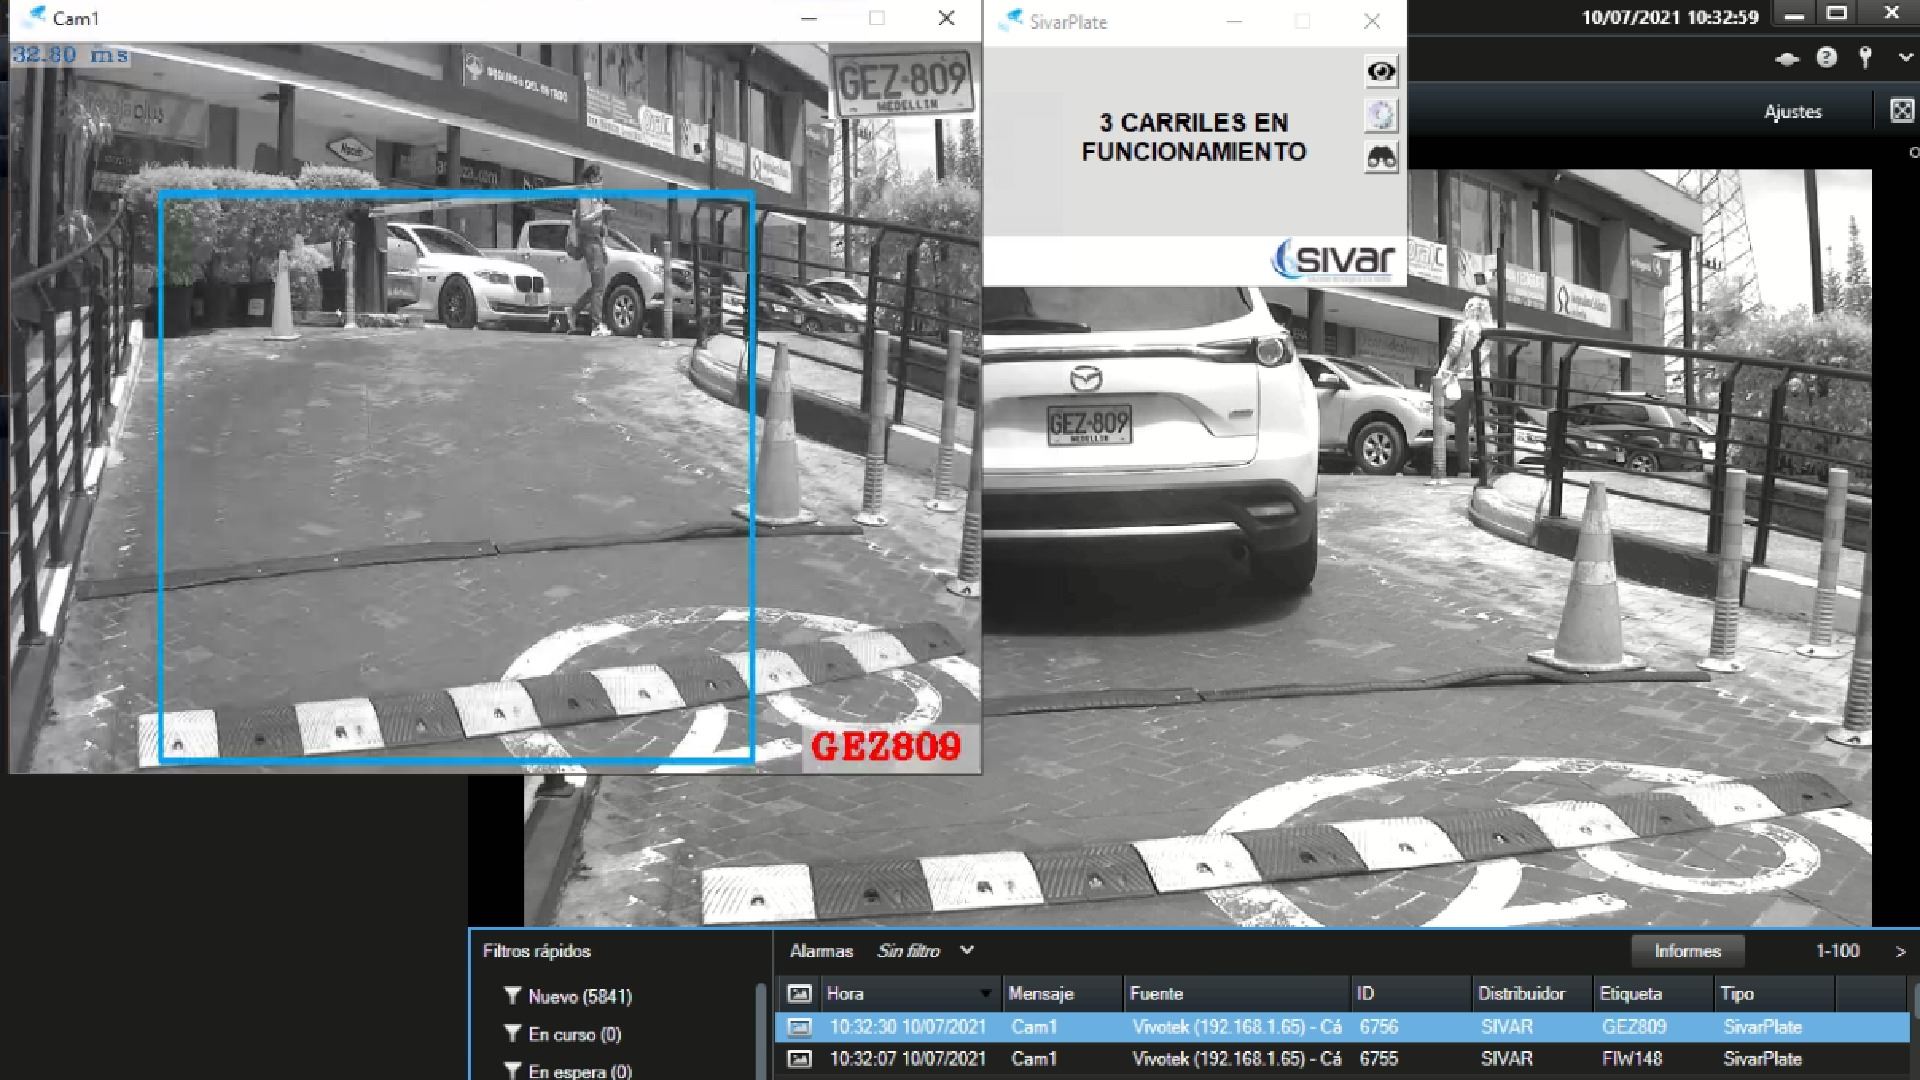Viewport: 1920px width, 1080px height.
Task: Go to next alarms page arrow
Action: pyautogui.click(x=1900, y=952)
